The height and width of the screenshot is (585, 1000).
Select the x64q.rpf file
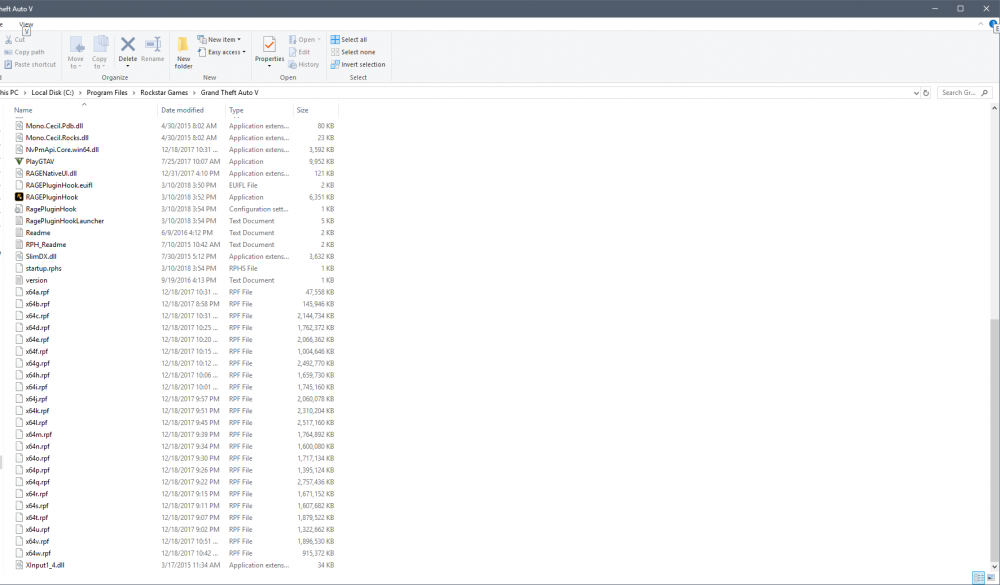tap(37, 482)
